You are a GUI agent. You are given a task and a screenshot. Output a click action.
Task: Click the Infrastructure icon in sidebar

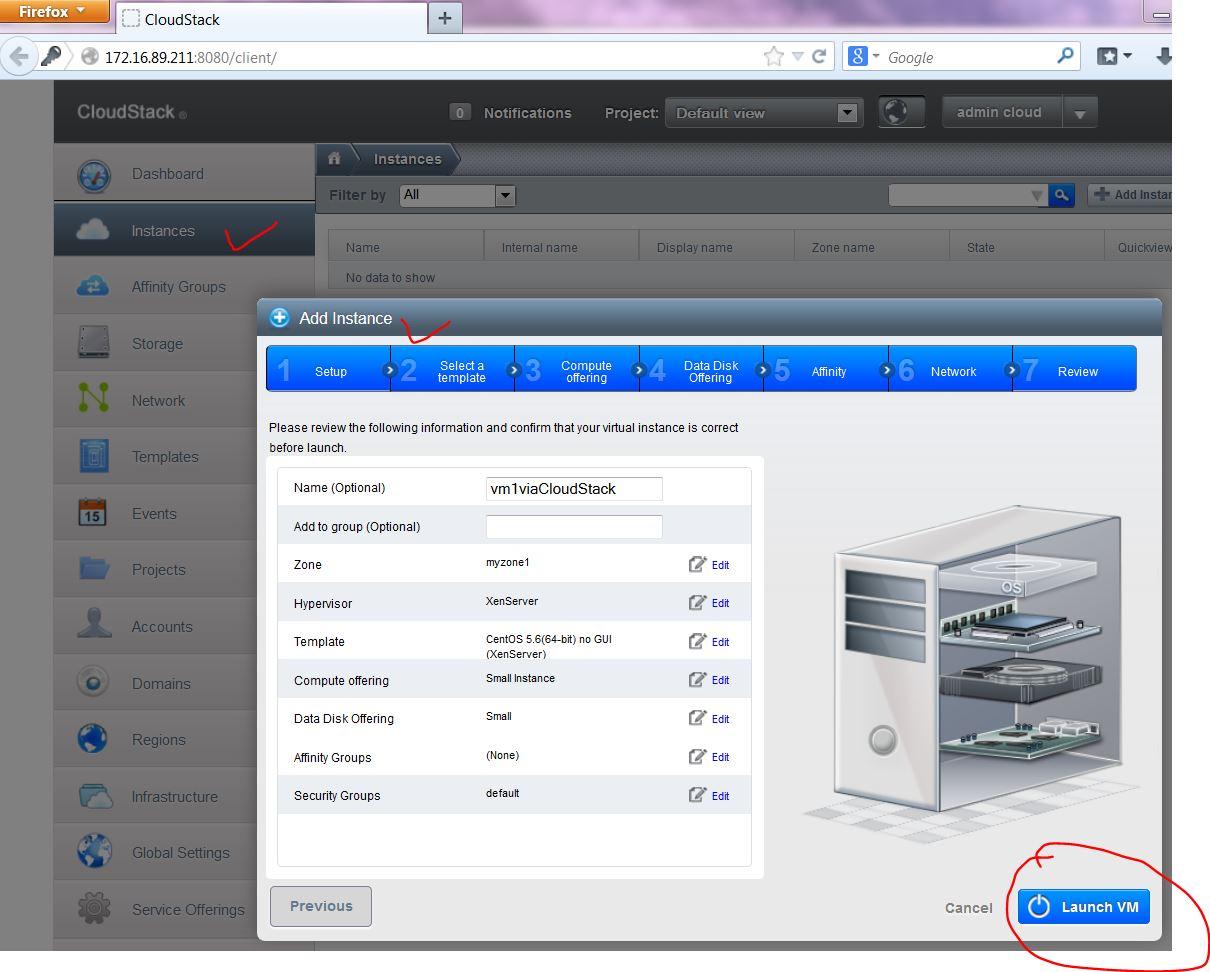tap(95, 796)
